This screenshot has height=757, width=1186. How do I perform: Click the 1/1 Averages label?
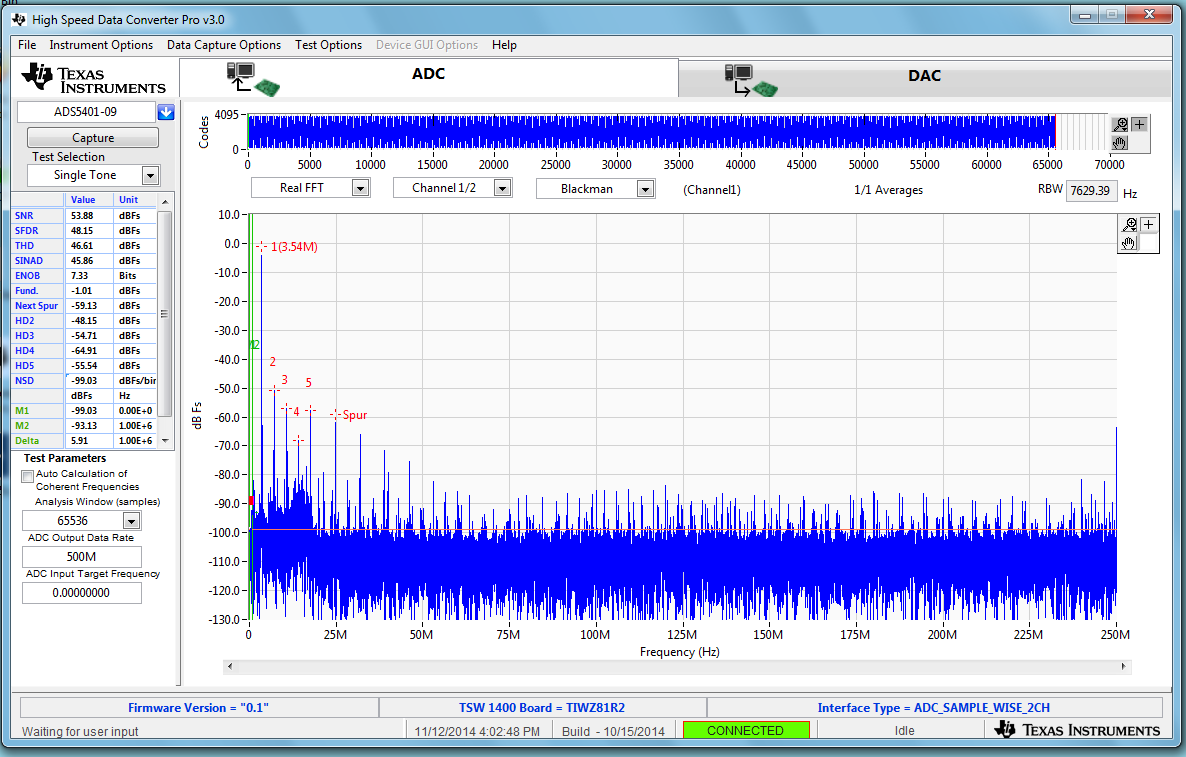pos(888,190)
